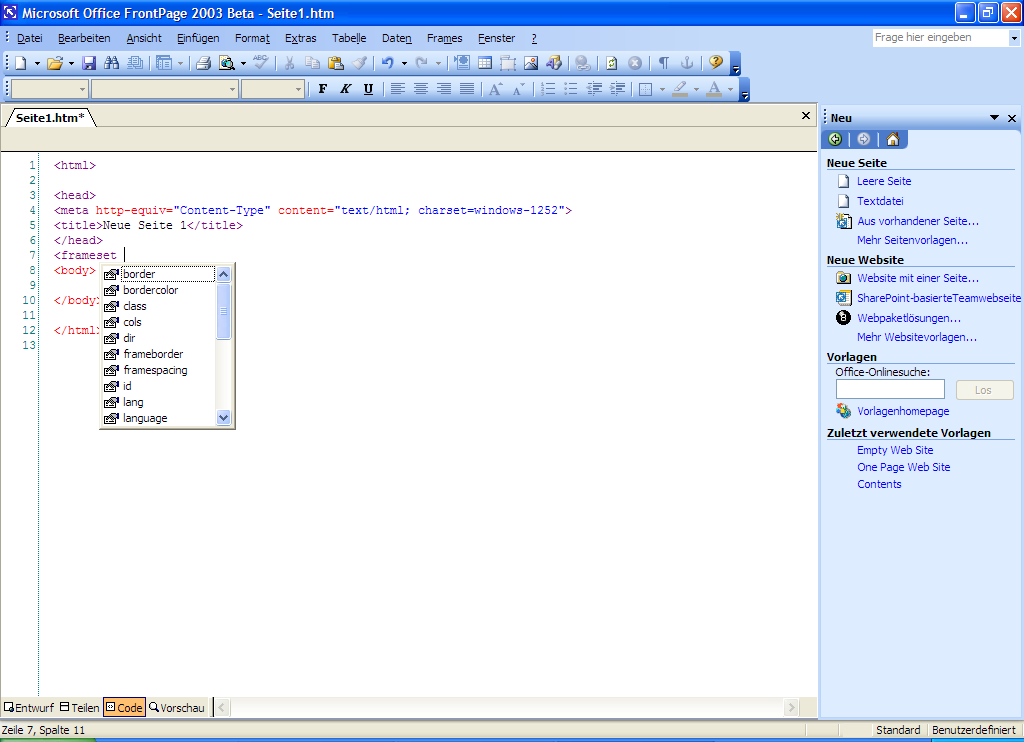Open the font name dropdown
The width and height of the screenshot is (1024, 742).
pos(232,89)
